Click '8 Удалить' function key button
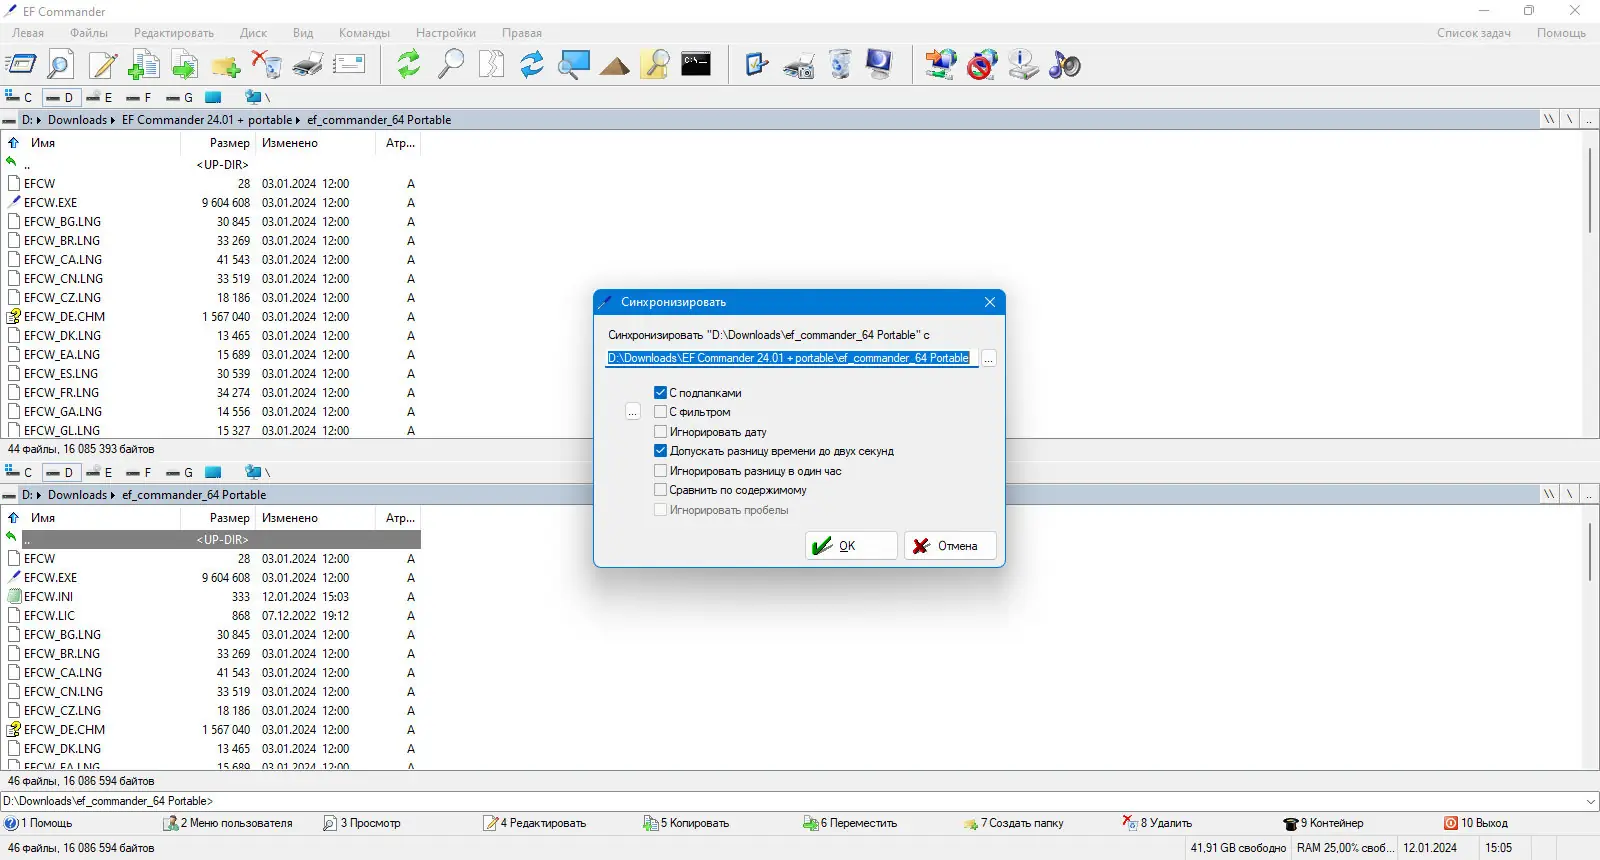The height and width of the screenshot is (860, 1600). [x=1157, y=823]
